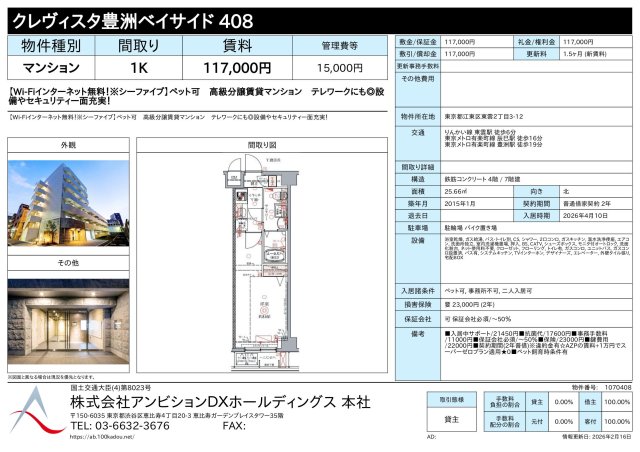Image resolution: width=640 pixels, height=452 pixels.
Task: Click the title クレヴィスタ豊洲ベイサイド 408
Action: pyautogui.click(x=132, y=21)
